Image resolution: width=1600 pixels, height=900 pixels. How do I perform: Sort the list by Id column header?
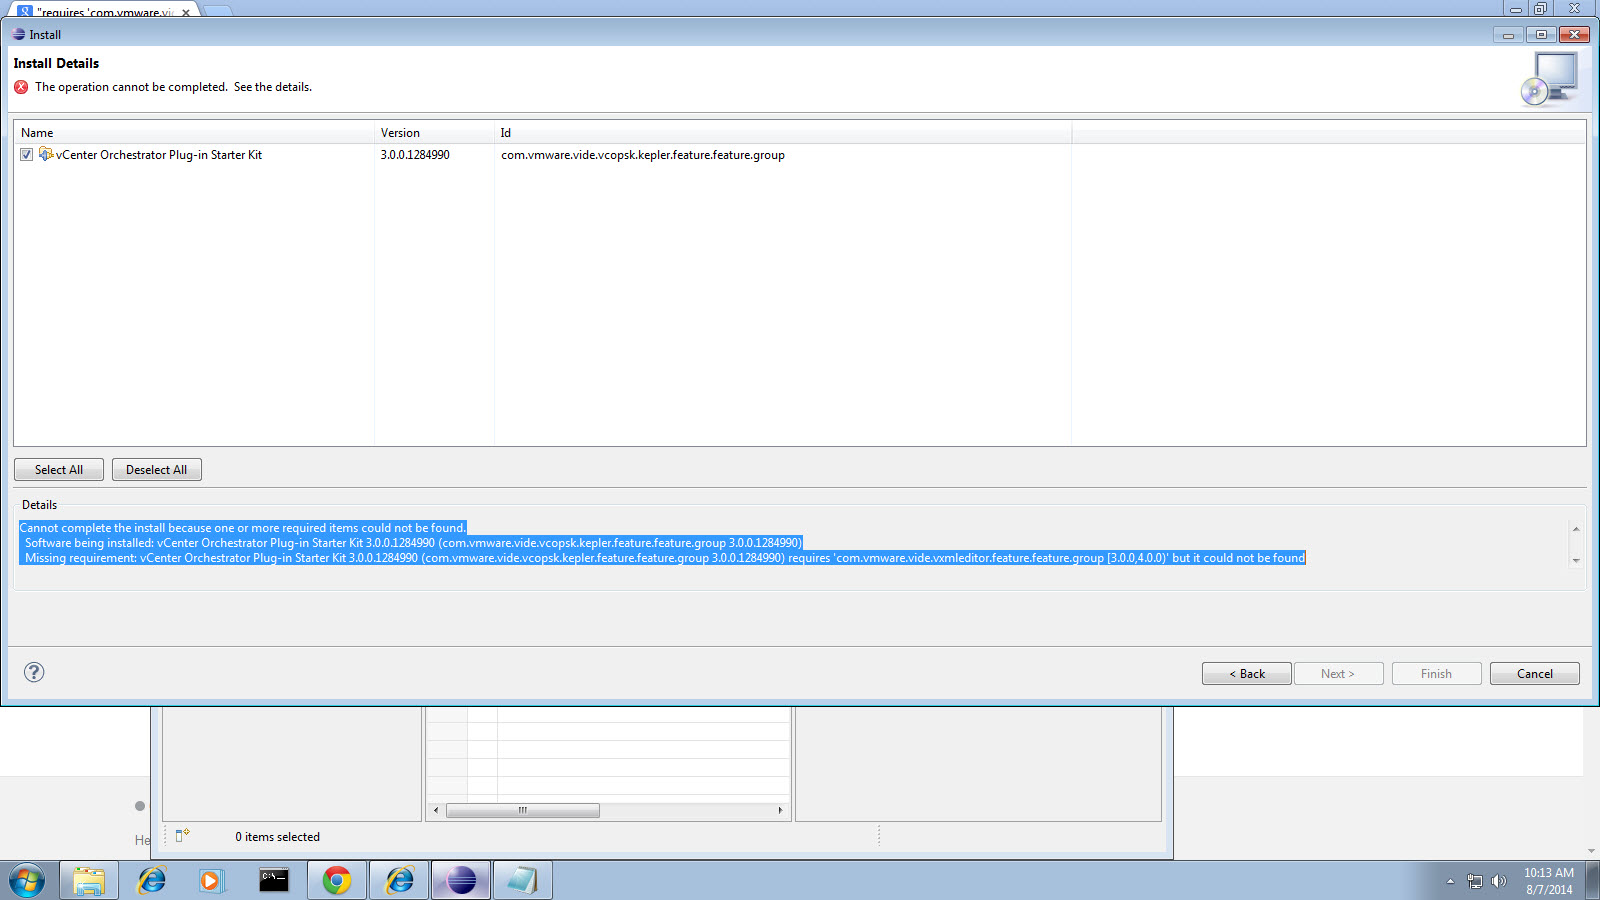pos(783,132)
